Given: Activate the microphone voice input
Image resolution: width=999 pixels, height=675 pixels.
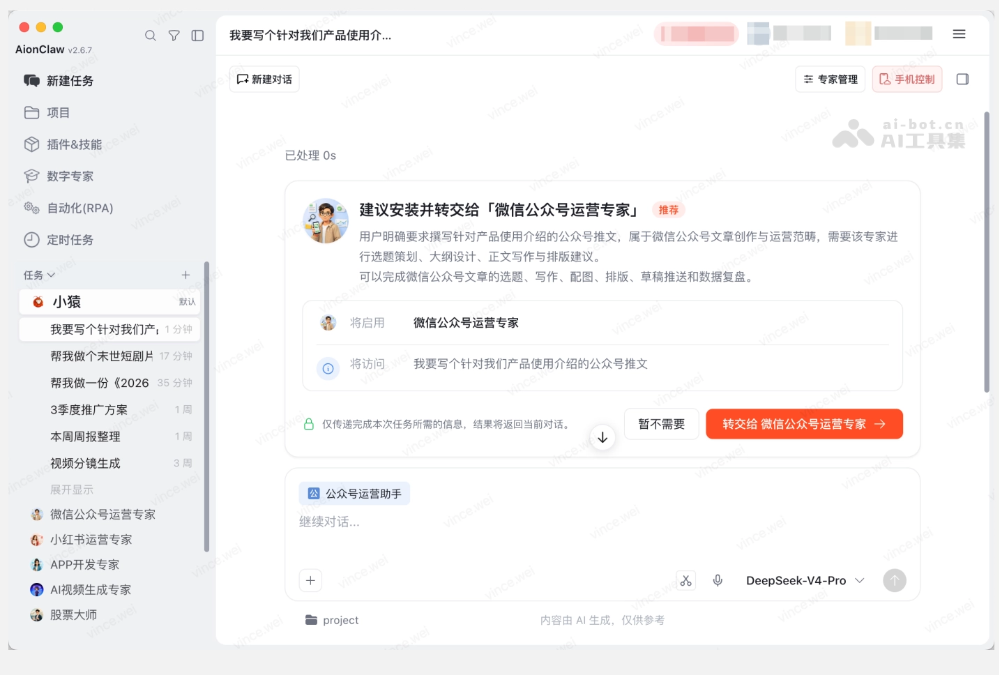Looking at the screenshot, I should (x=717, y=580).
